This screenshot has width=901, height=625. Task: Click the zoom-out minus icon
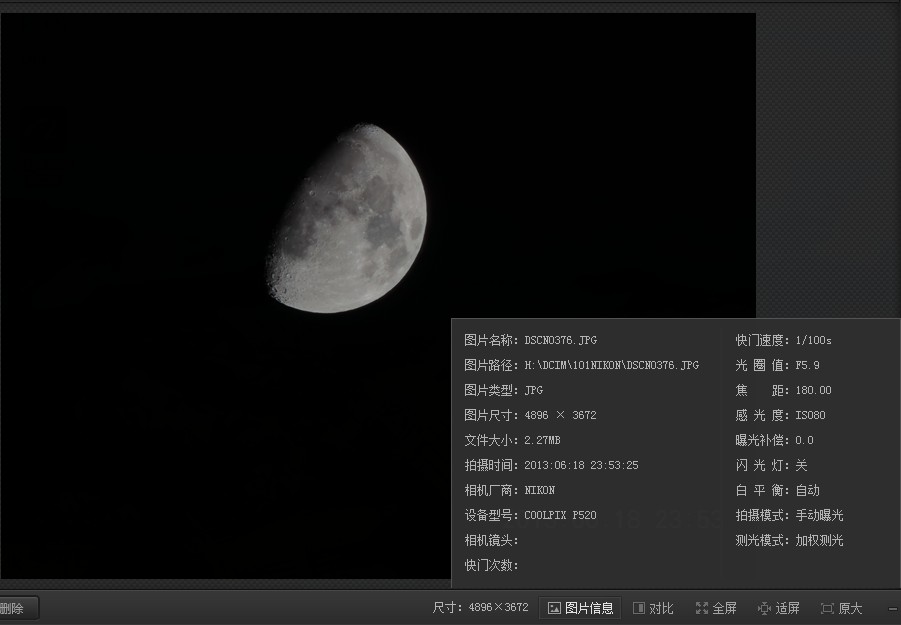tap(894, 609)
